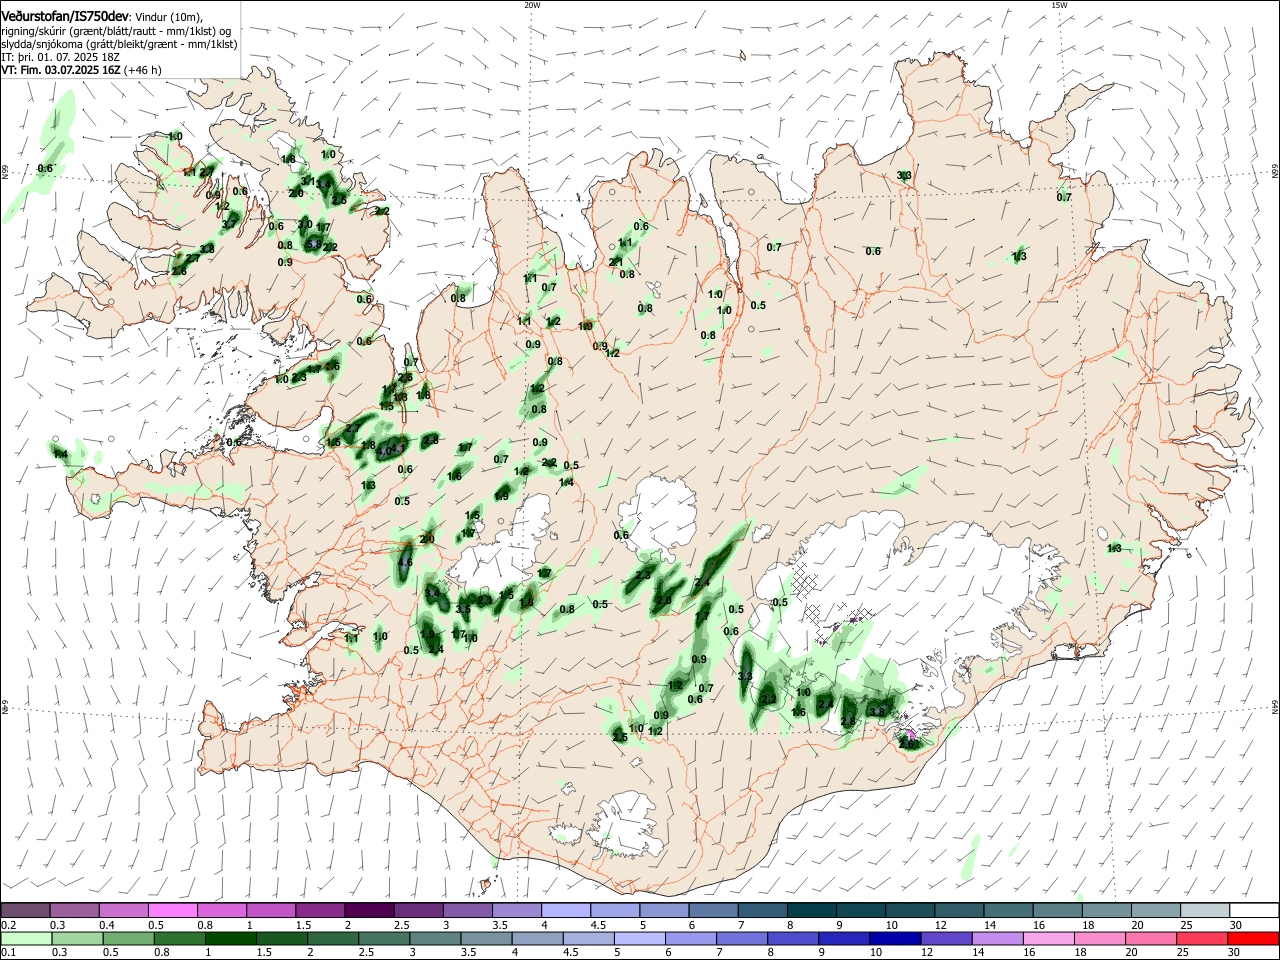The width and height of the screenshot is (1280, 960).
Task: Click the bottom legend swatch between 5 and 6
Action: coord(640,939)
